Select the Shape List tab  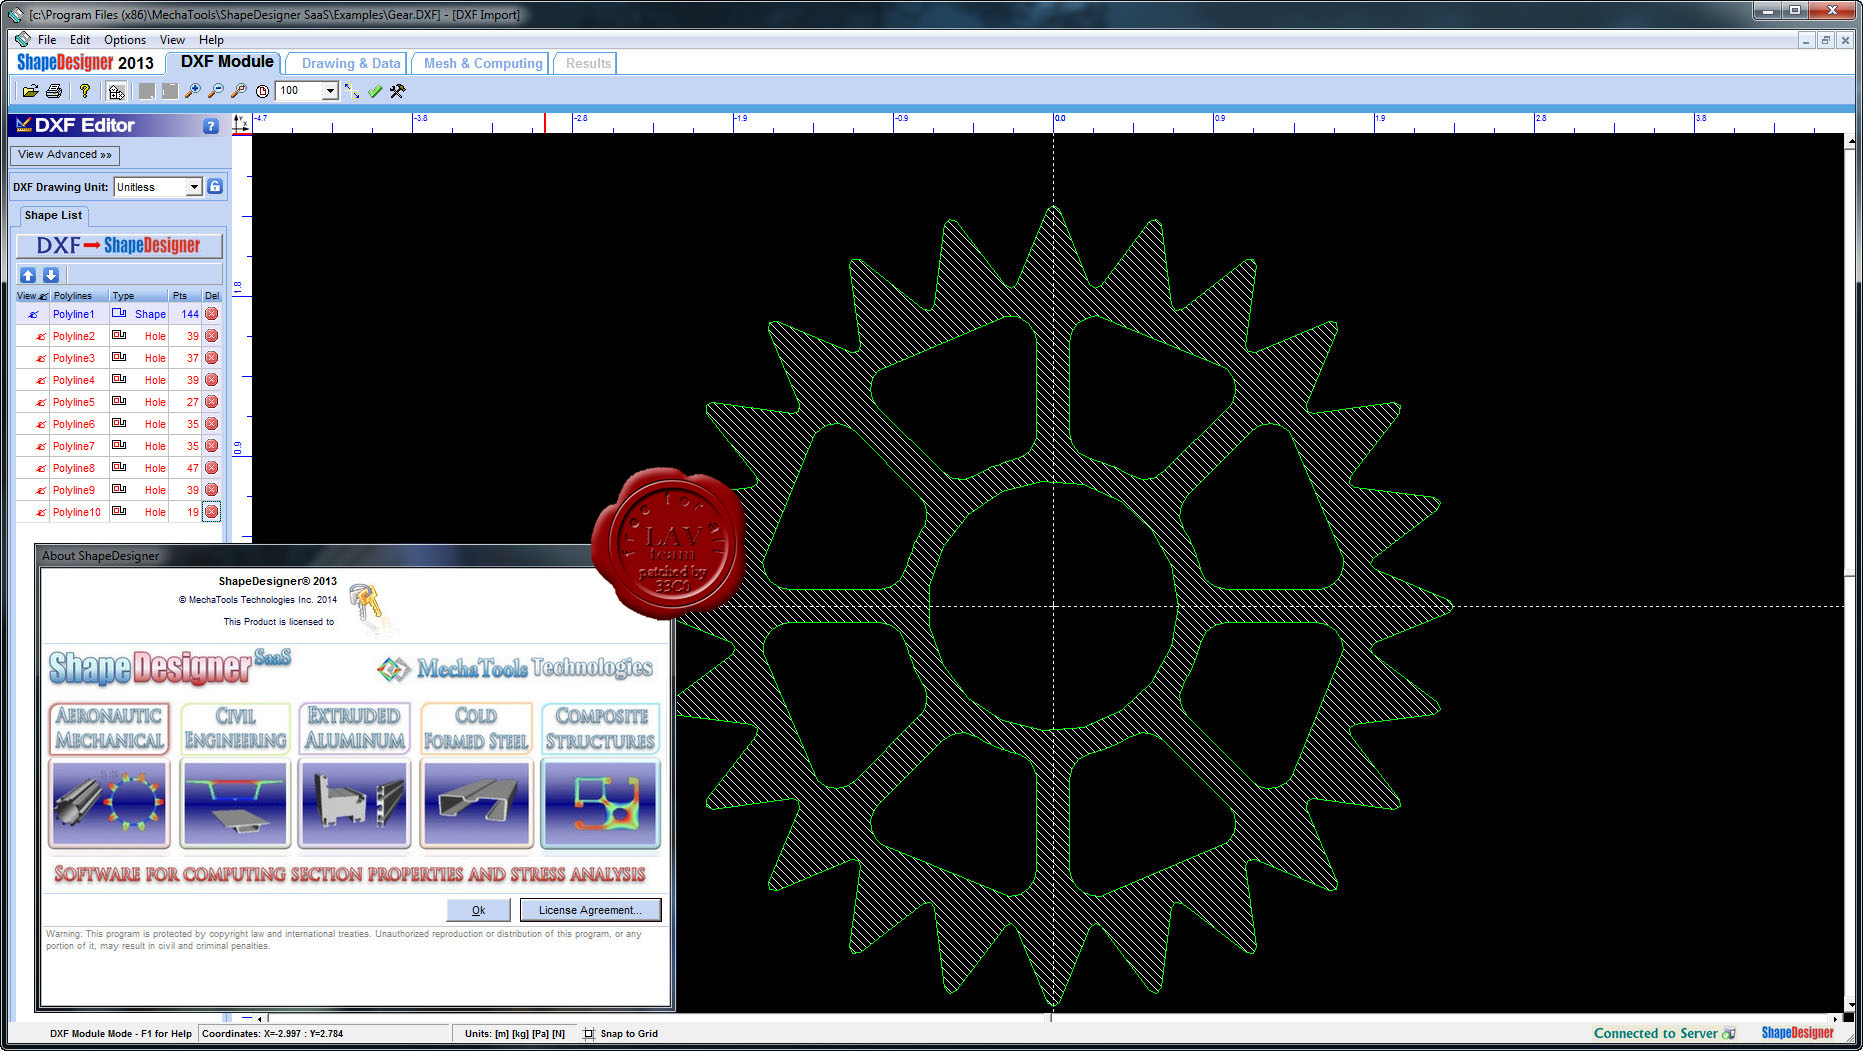[53, 215]
